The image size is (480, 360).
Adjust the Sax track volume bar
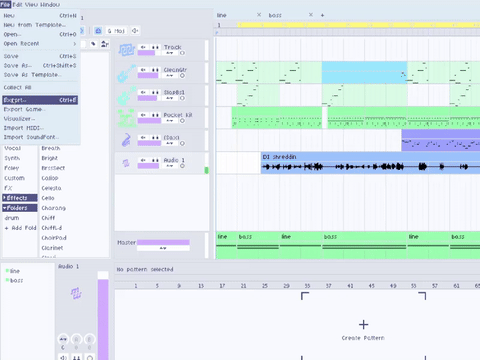point(149,143)
